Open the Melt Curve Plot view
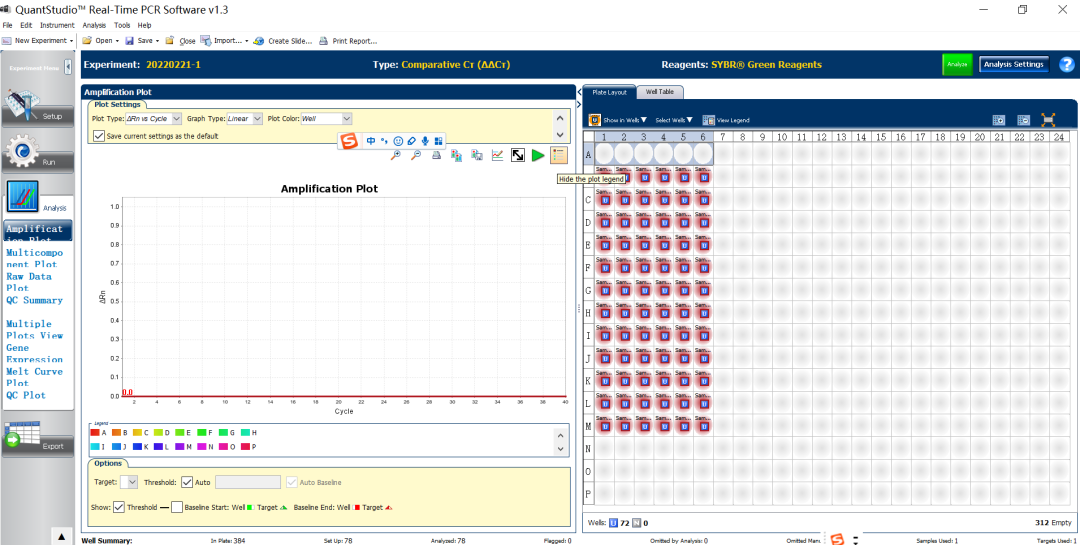Screen dimensions: 1080x545 tap(34, 377)
